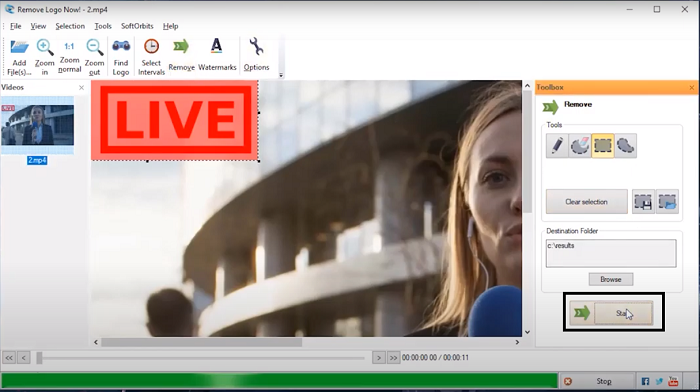Image resolution: width=700 pixels, height=392 pixels.
Task: Click the 00:00:00 00 / 00:00:11 time display
Action: click(435, 358)
